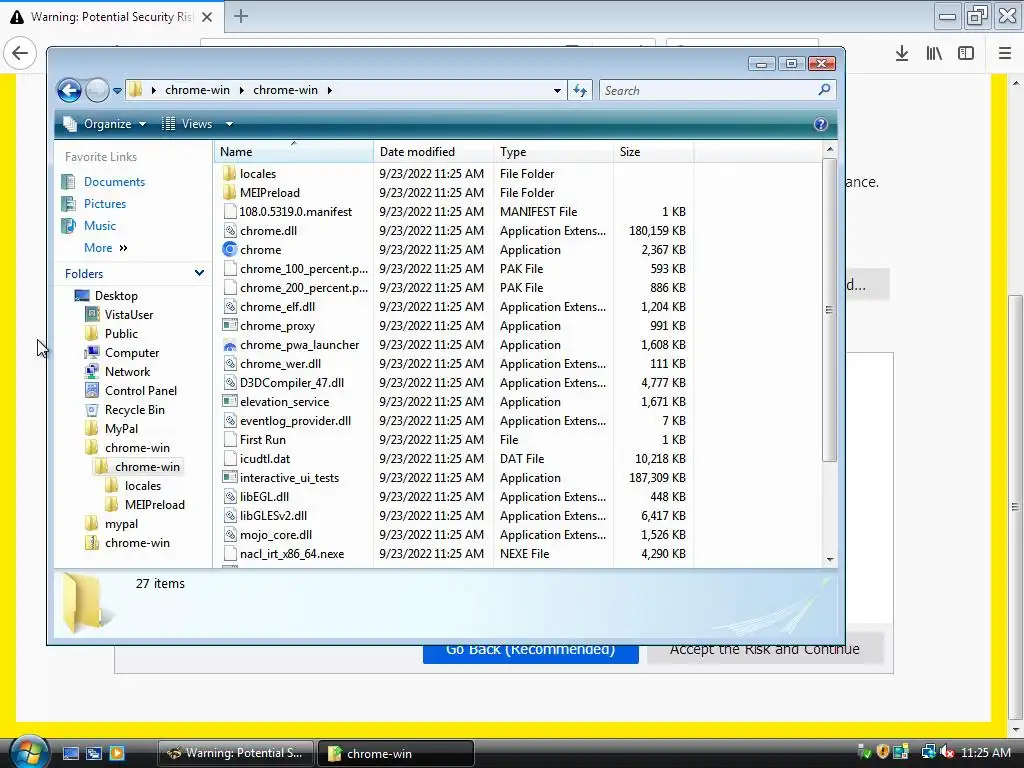Select chrome_wer.dll file icon
This screenshot has height=768, width=1024.
point(229,364)
